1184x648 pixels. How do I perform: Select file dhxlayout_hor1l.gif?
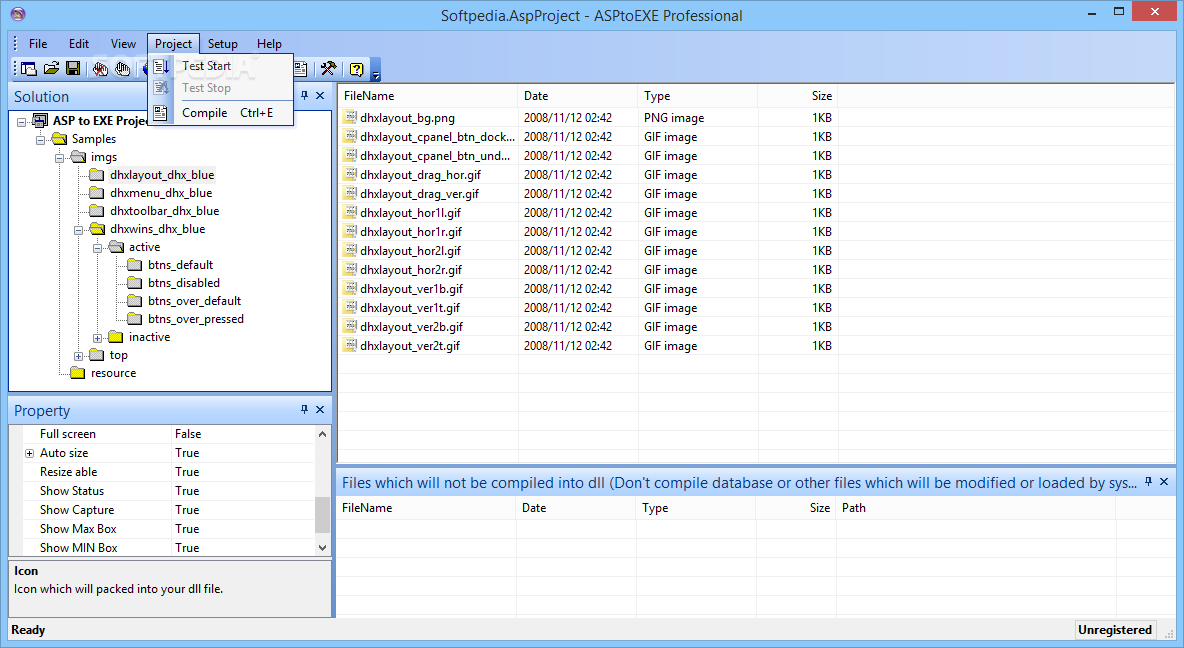tap(410, 213)
